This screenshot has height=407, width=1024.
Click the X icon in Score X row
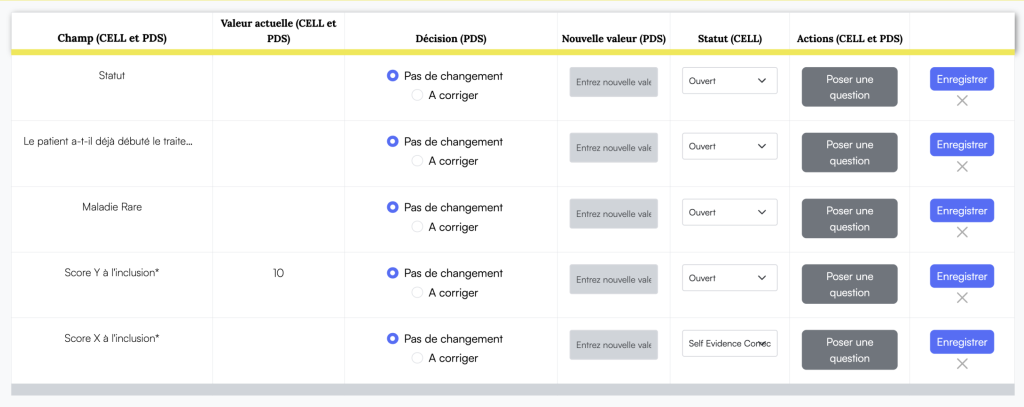click(962, 364)
